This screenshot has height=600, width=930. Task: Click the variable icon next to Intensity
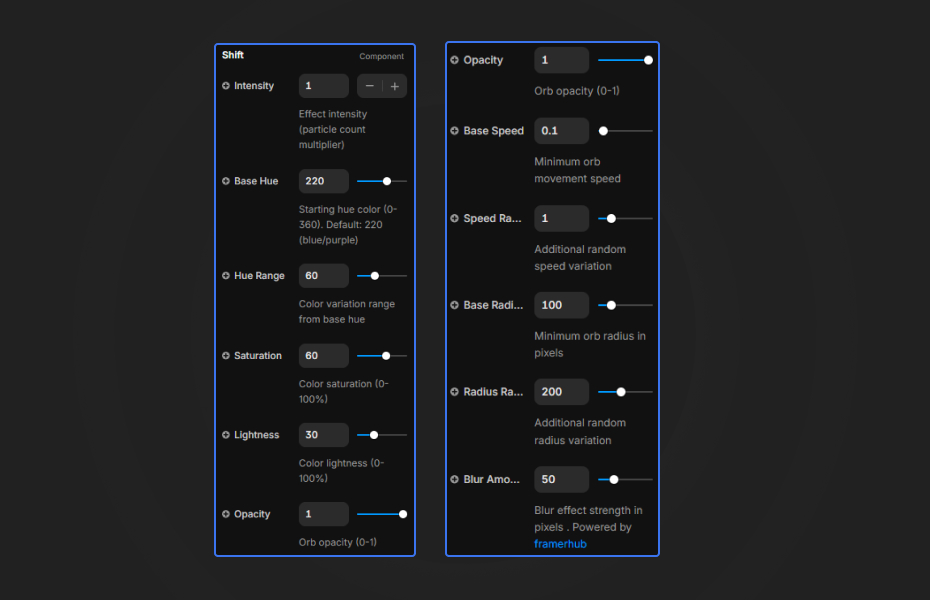(x=224, y=86)
